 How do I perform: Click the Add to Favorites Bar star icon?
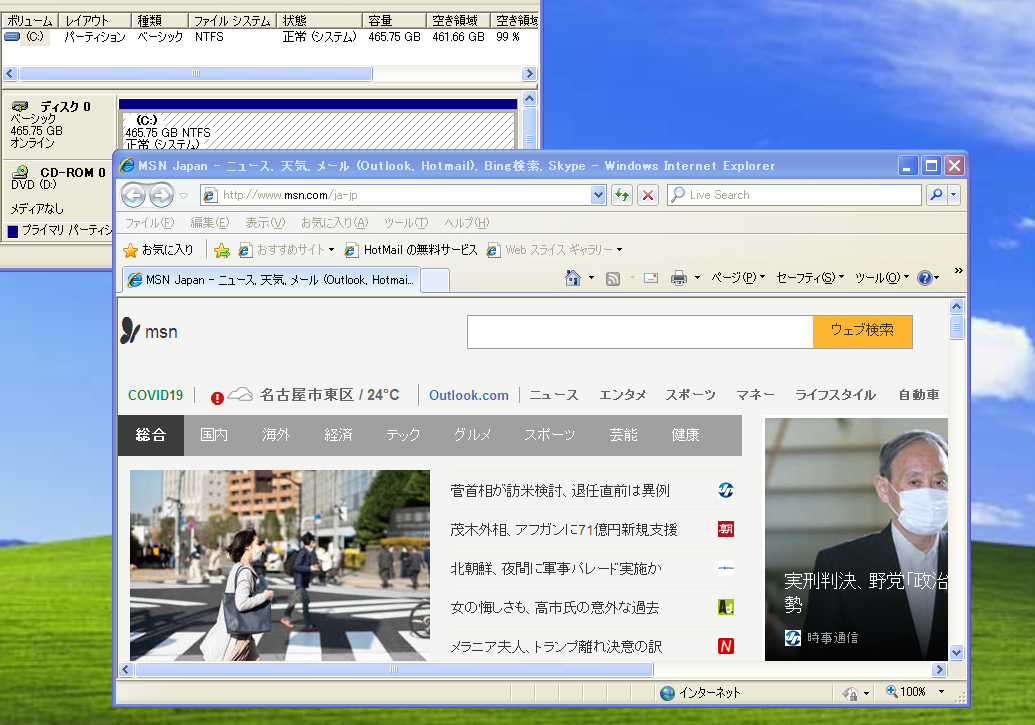click(x=222, y=250)
